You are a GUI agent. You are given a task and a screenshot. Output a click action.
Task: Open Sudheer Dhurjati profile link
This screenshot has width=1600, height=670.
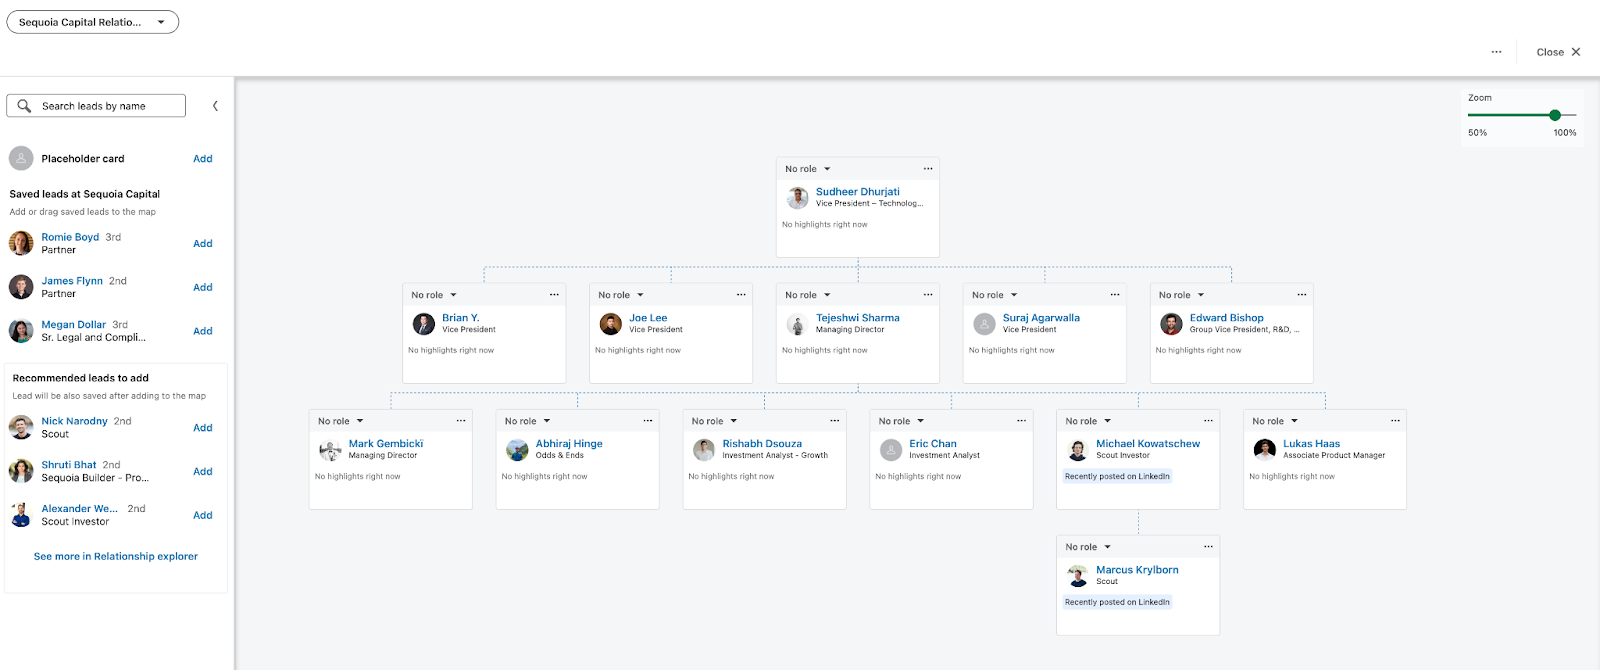857,192
